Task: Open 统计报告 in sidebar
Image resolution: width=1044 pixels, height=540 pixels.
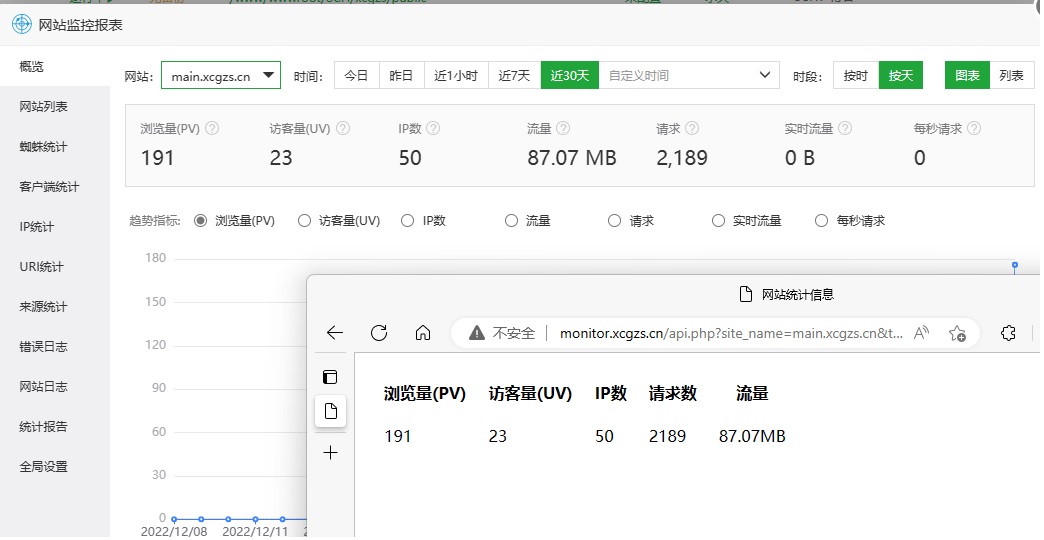Action: pyautogui.click(x=55, y=426)
